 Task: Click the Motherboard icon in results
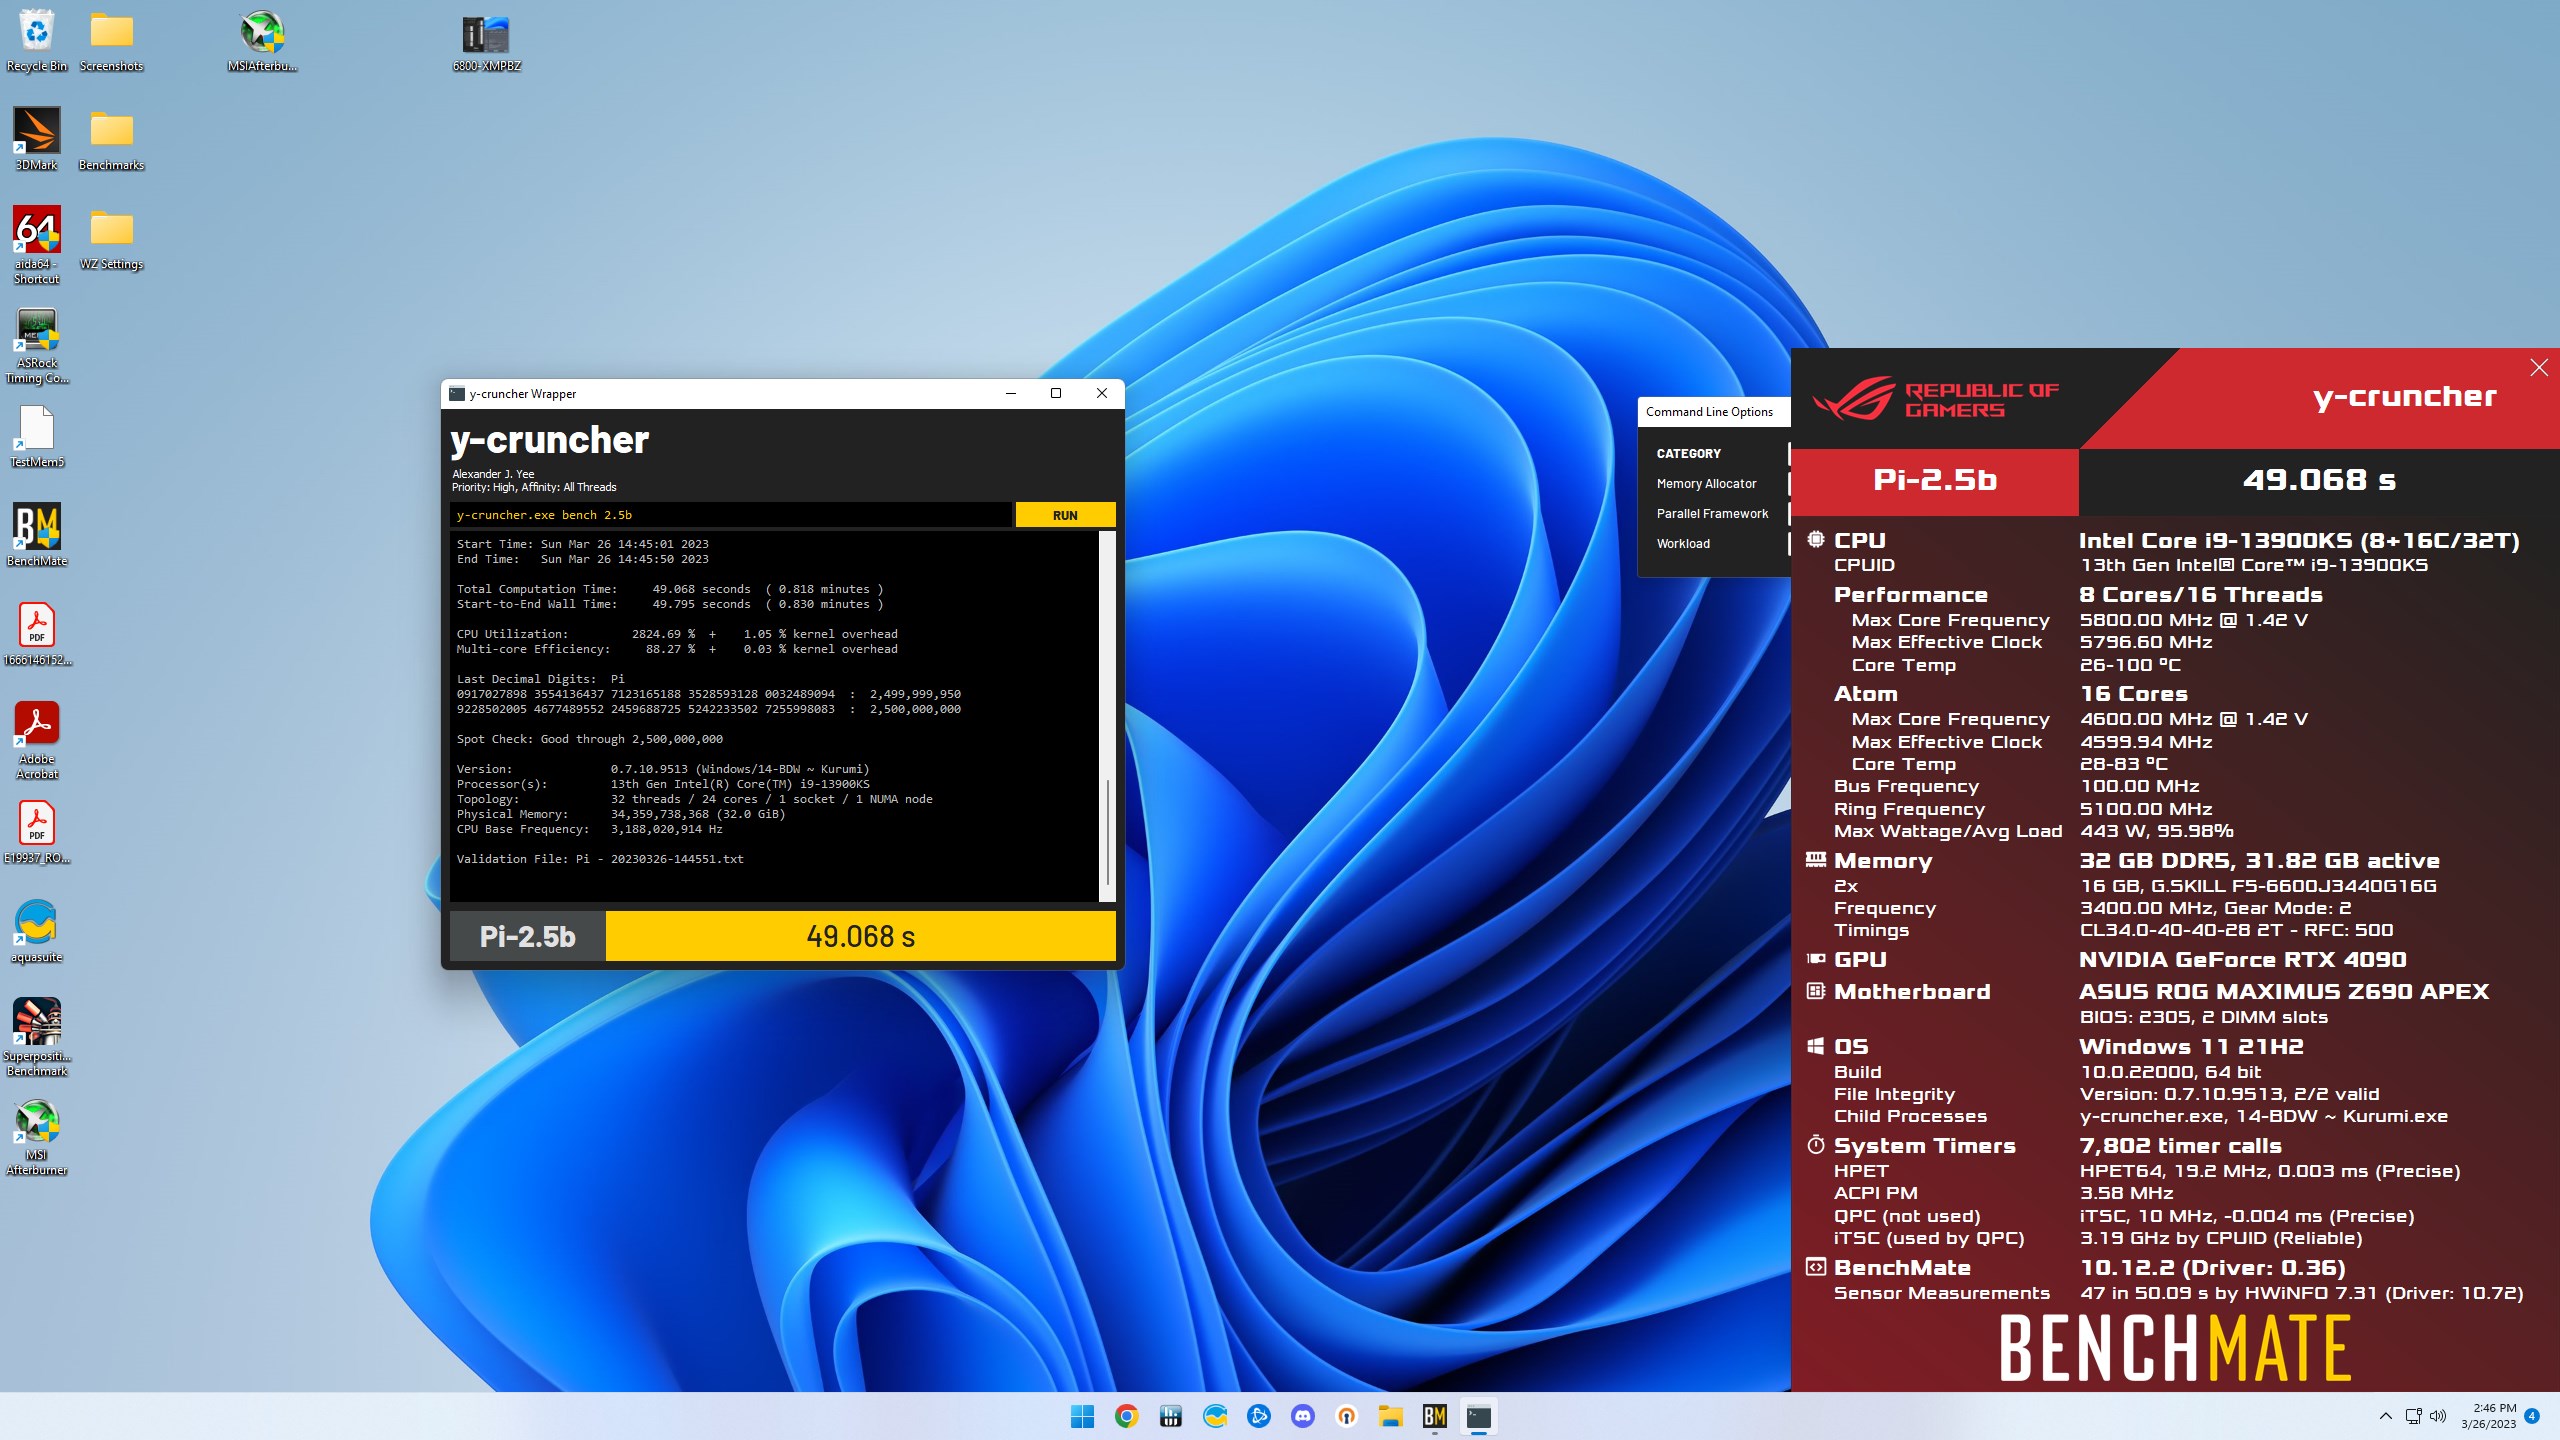tap(1815, 991)
